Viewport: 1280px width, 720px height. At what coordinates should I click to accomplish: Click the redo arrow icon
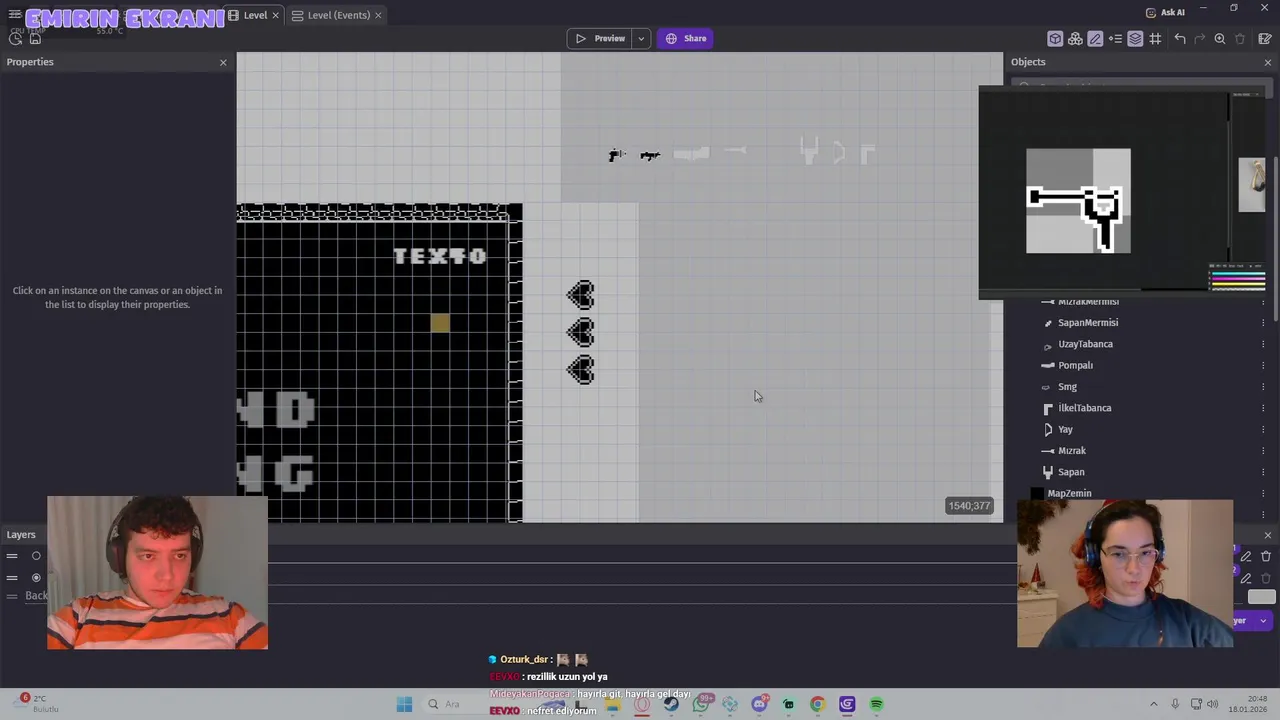1200,38
